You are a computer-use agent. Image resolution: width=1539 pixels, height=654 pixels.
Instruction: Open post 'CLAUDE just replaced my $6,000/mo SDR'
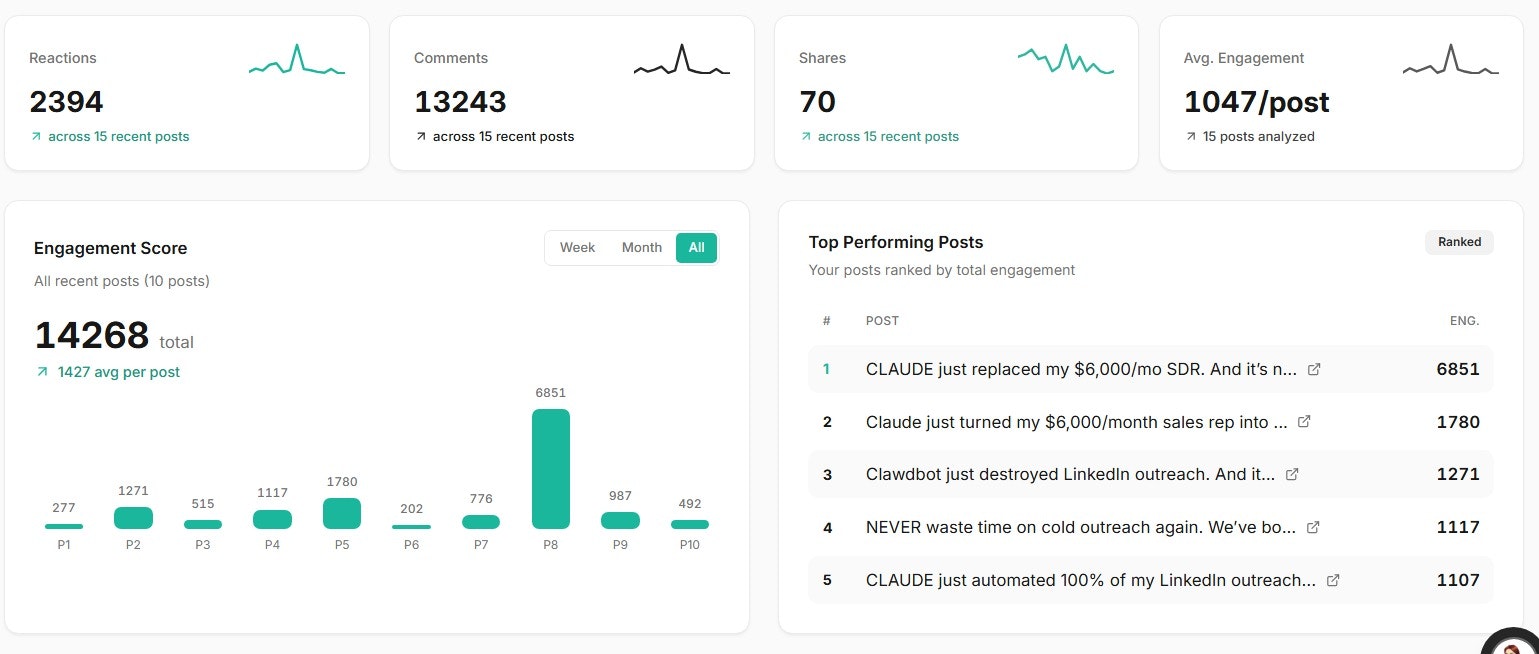1081,369
